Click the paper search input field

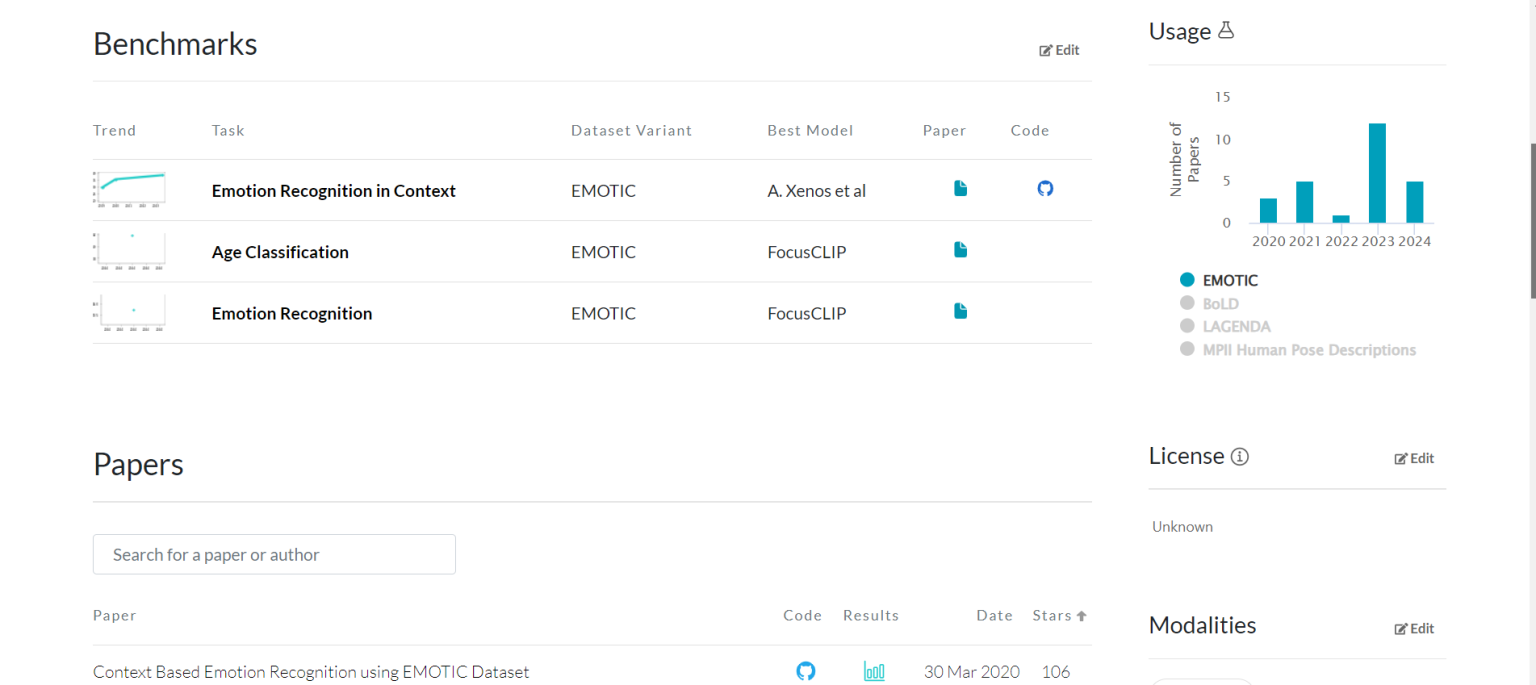tap(273, 554)
